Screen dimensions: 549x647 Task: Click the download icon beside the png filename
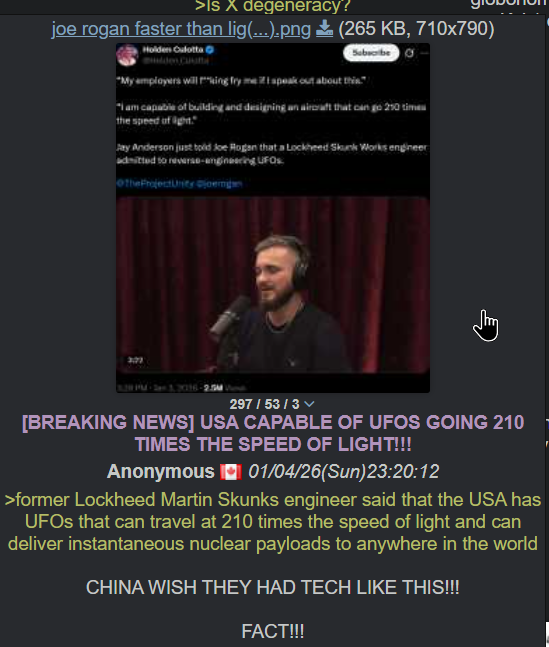coord(324,28)
